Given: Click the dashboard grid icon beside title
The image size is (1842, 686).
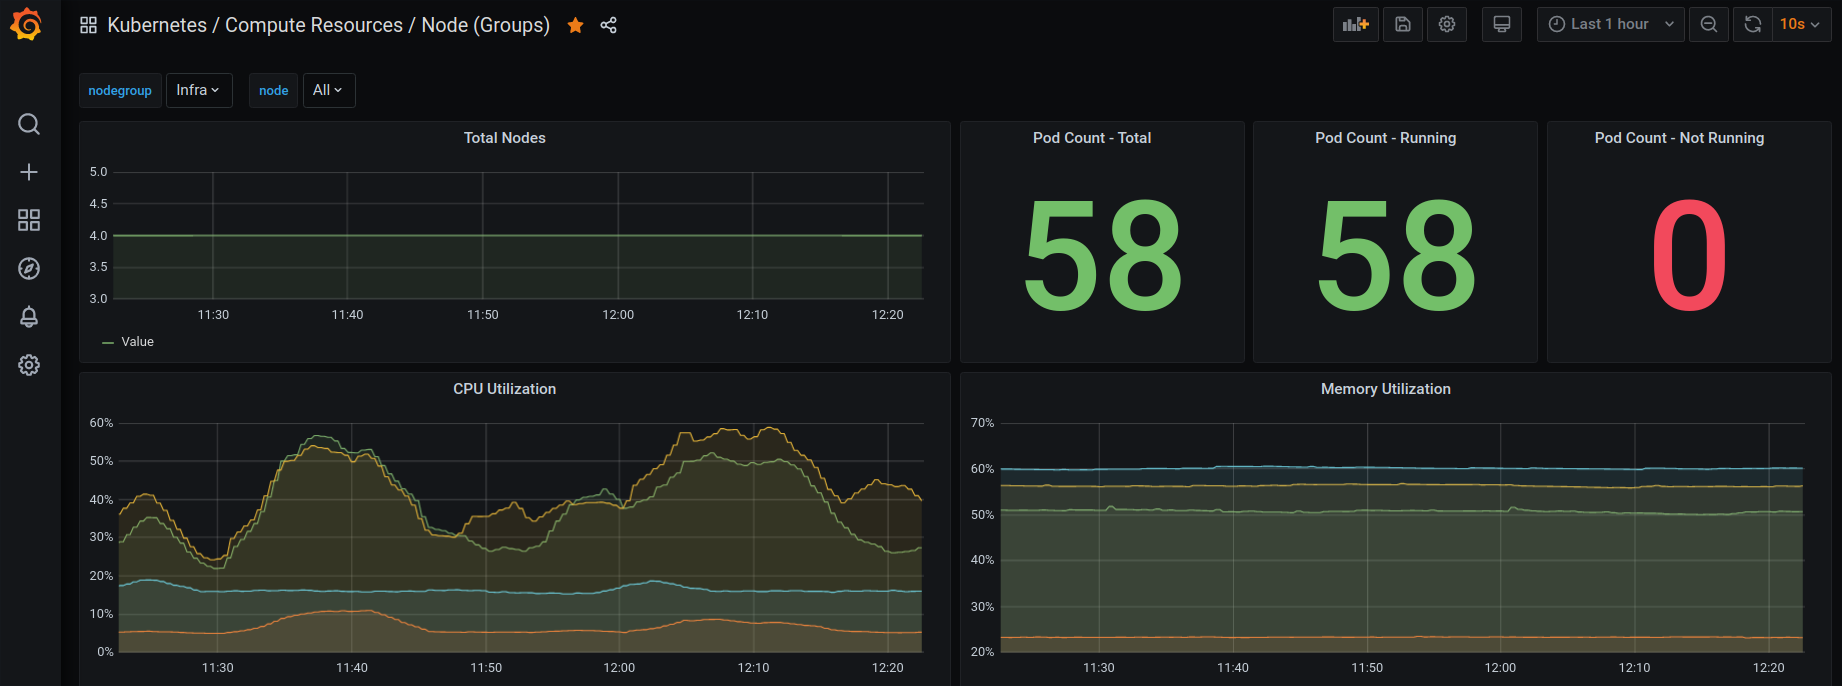Looking at the screenshot, I should coord(89,25).
